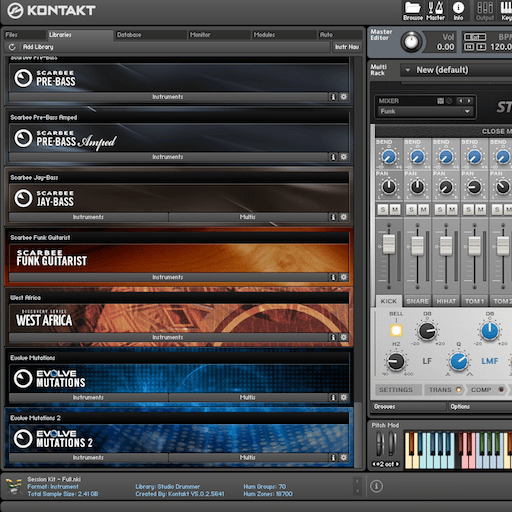The width and height of the screenshot is (512, 512).
Task: Open settings gear for Pre-Bass Amped
Action: [343, 157]
